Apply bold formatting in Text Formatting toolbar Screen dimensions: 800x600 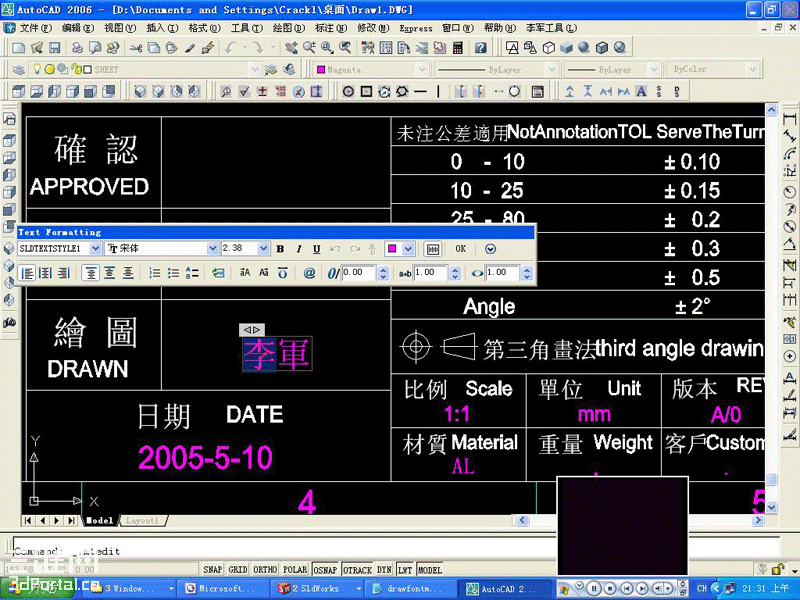click(279, 250)
